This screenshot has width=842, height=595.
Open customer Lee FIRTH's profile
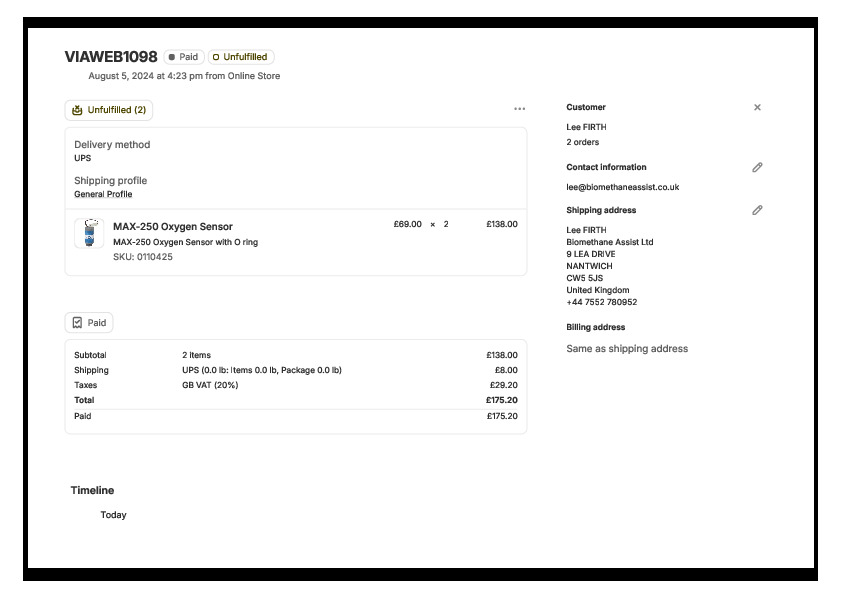click(x=586, y=127)
